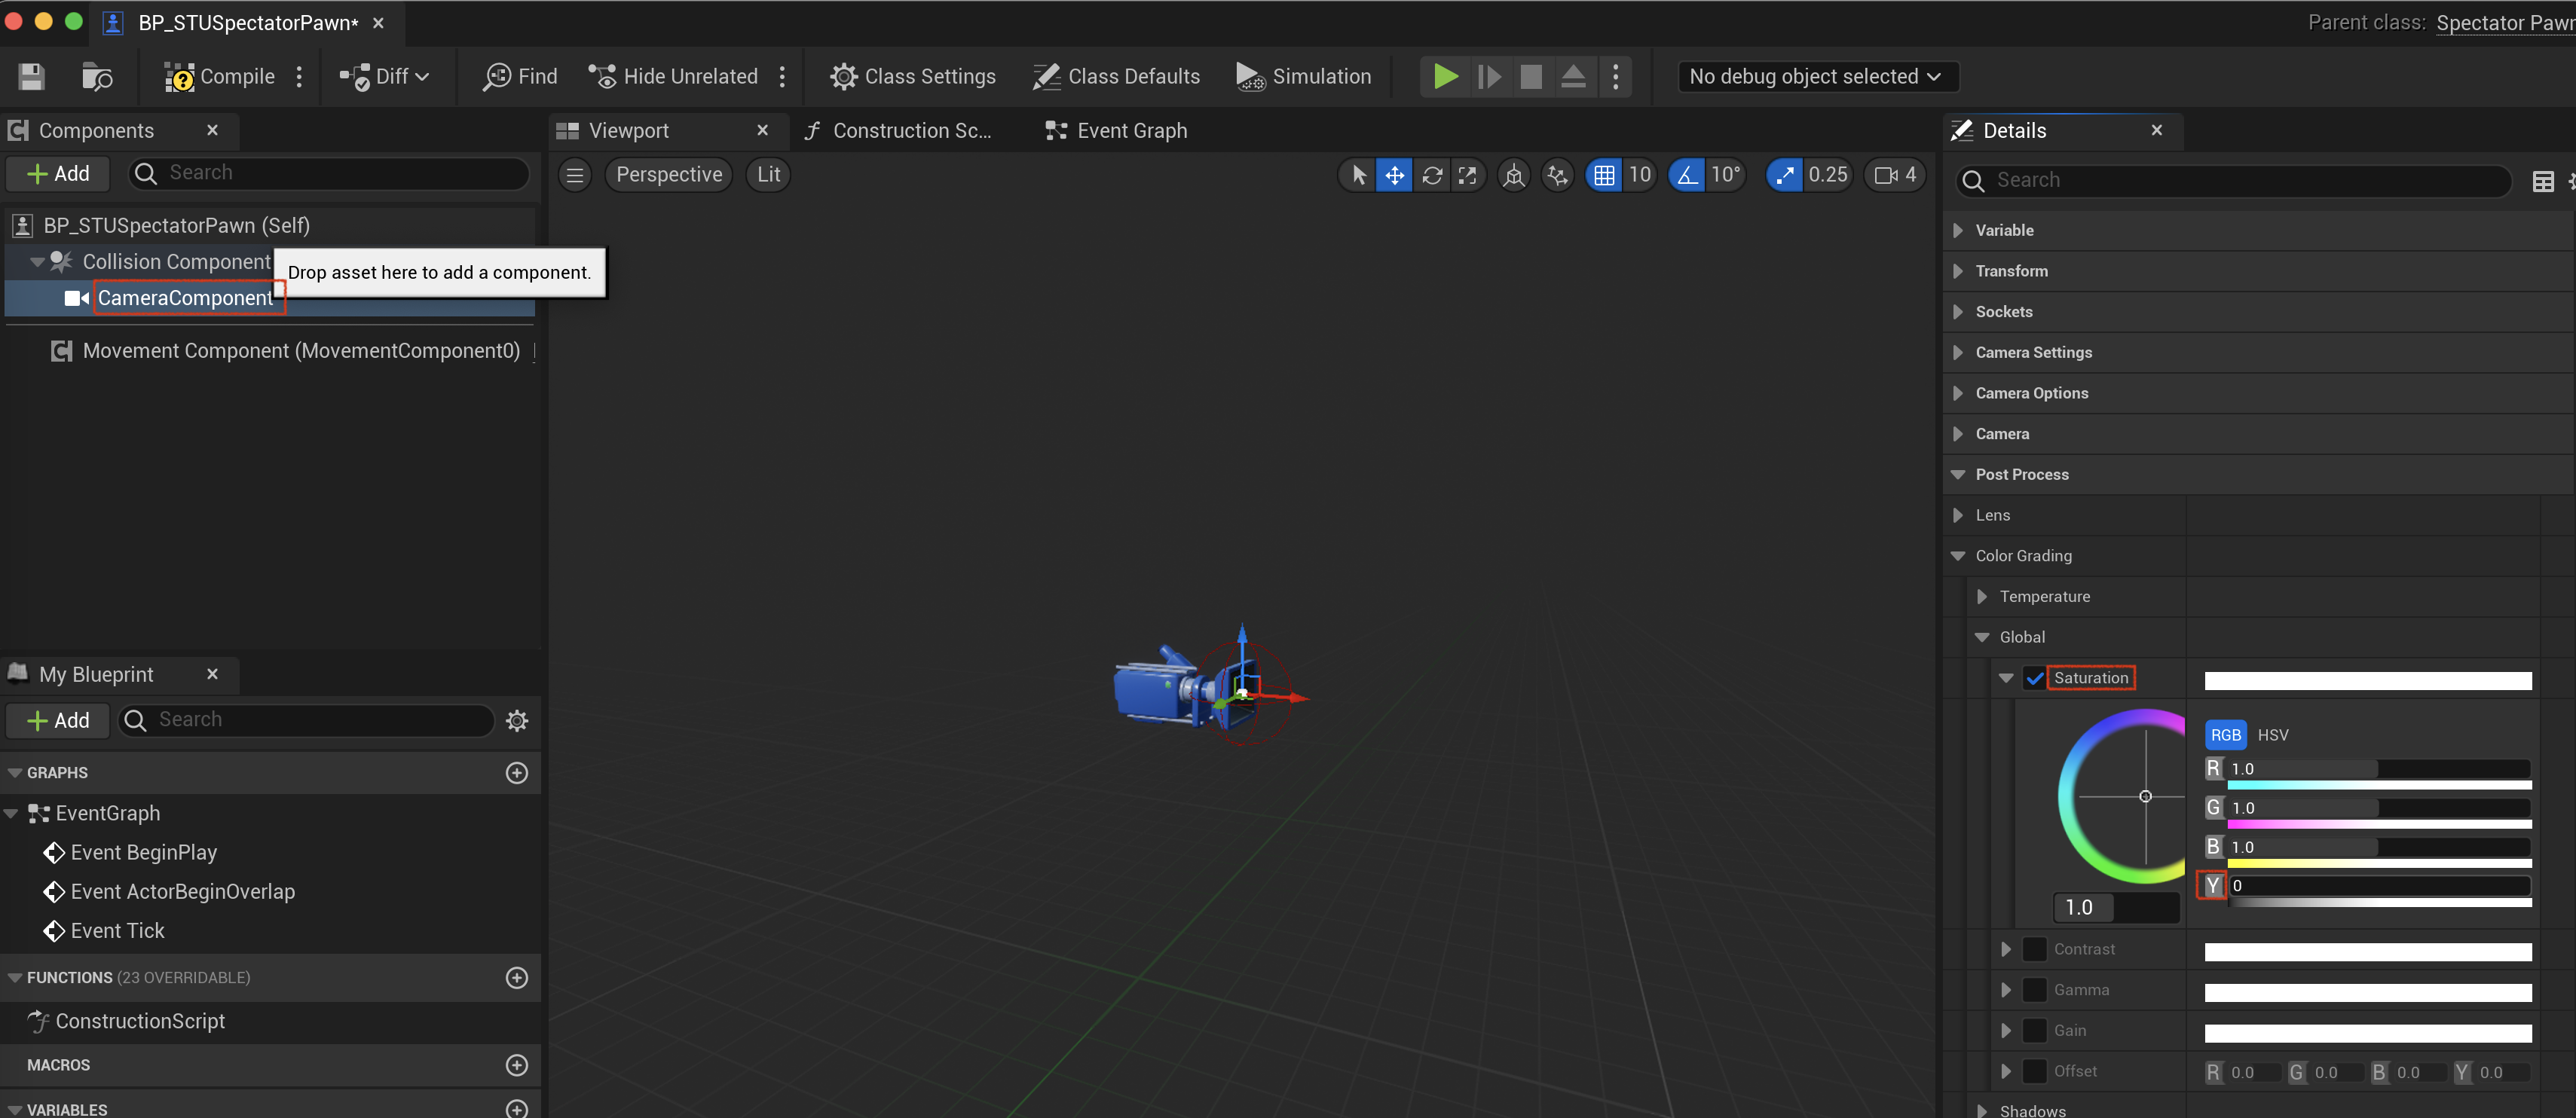Open debug object selection dropdown

1817,76
